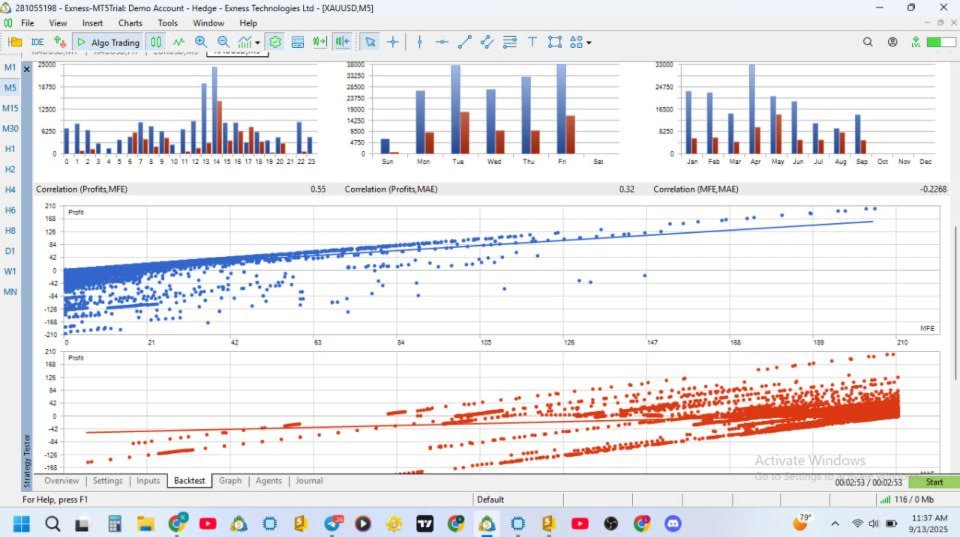Switch chart to line graph

[178, 42]
